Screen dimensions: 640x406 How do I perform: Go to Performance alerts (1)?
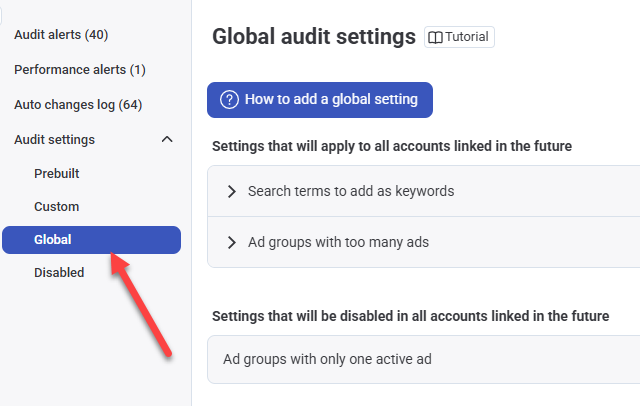[x=80, y=70]
